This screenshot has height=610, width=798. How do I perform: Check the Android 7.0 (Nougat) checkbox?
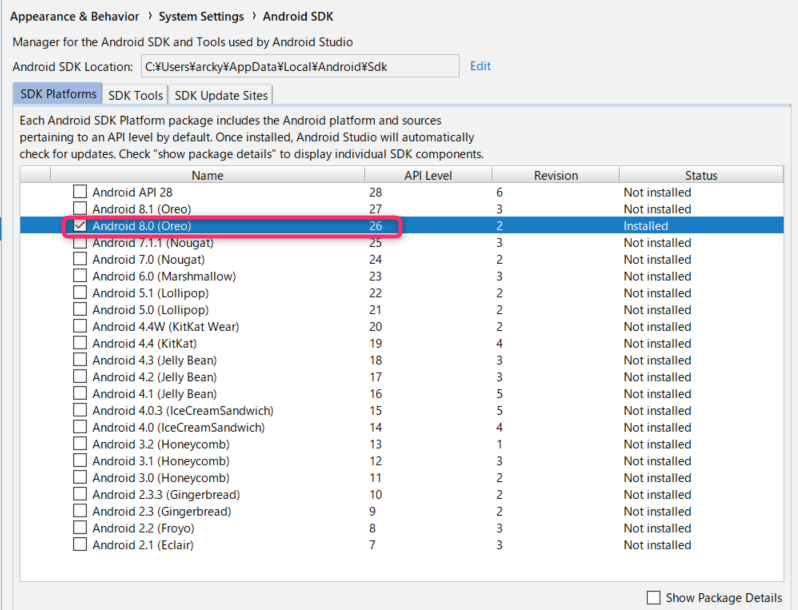[x=80, y=259]
